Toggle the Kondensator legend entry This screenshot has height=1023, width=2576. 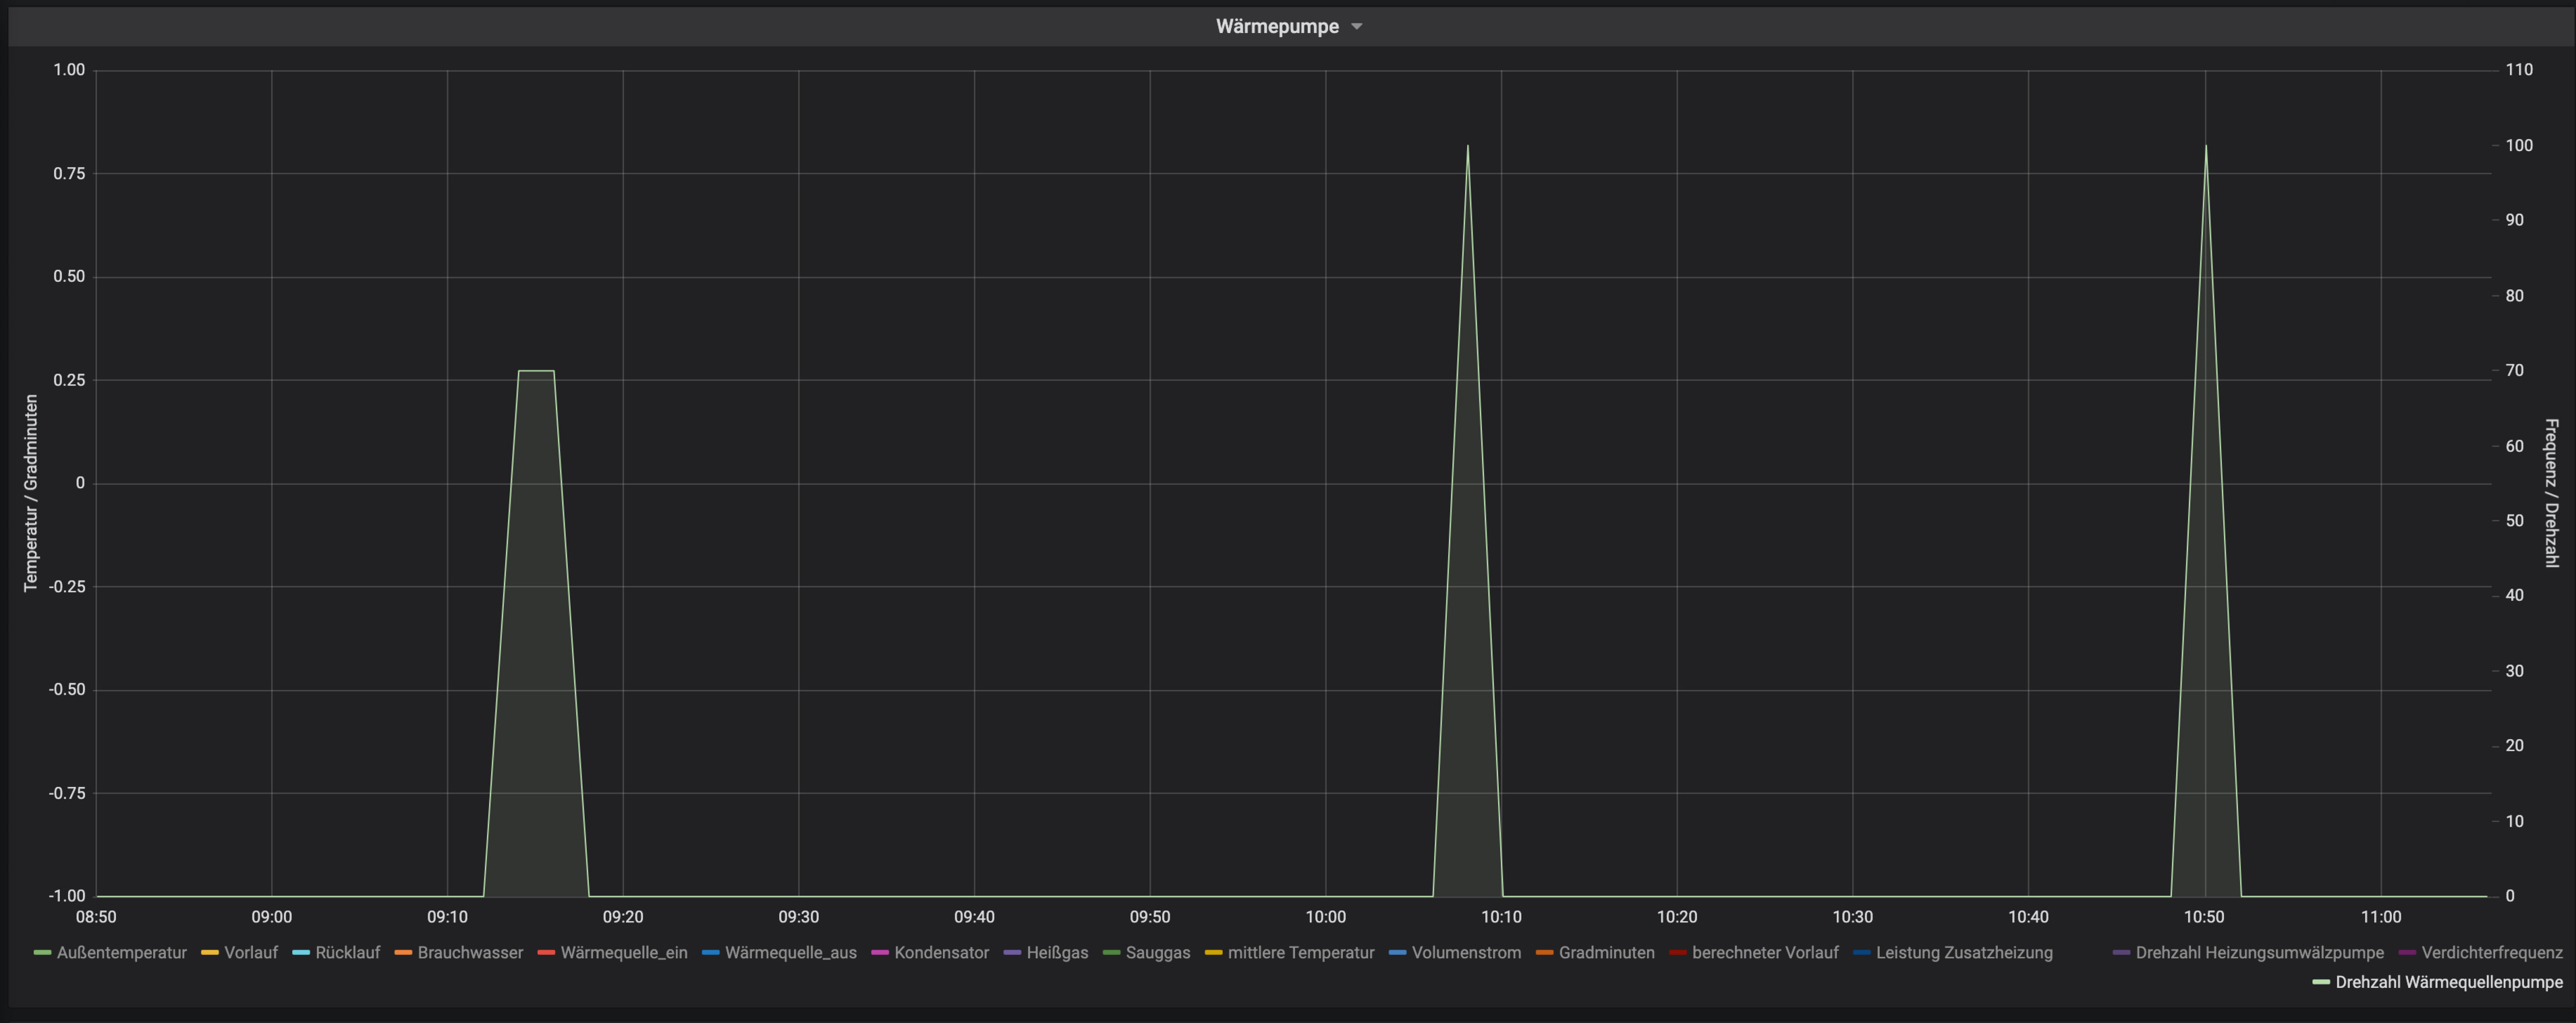(x=941, y=953)
